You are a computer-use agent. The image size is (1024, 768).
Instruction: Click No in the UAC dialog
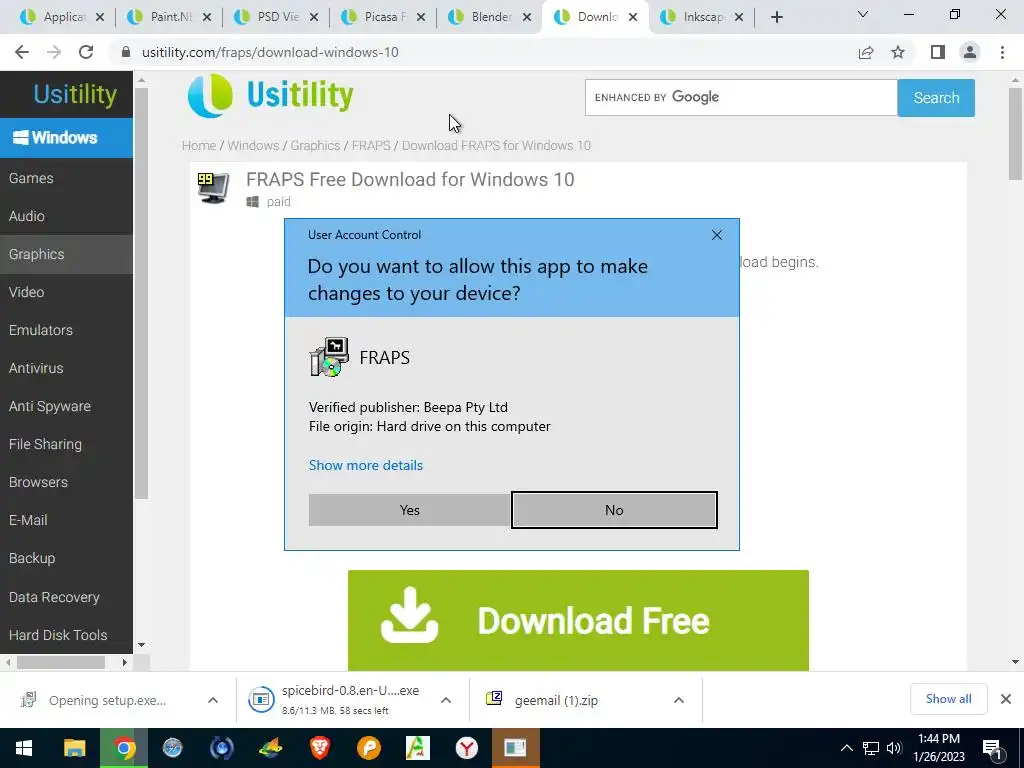pos(614,510)
